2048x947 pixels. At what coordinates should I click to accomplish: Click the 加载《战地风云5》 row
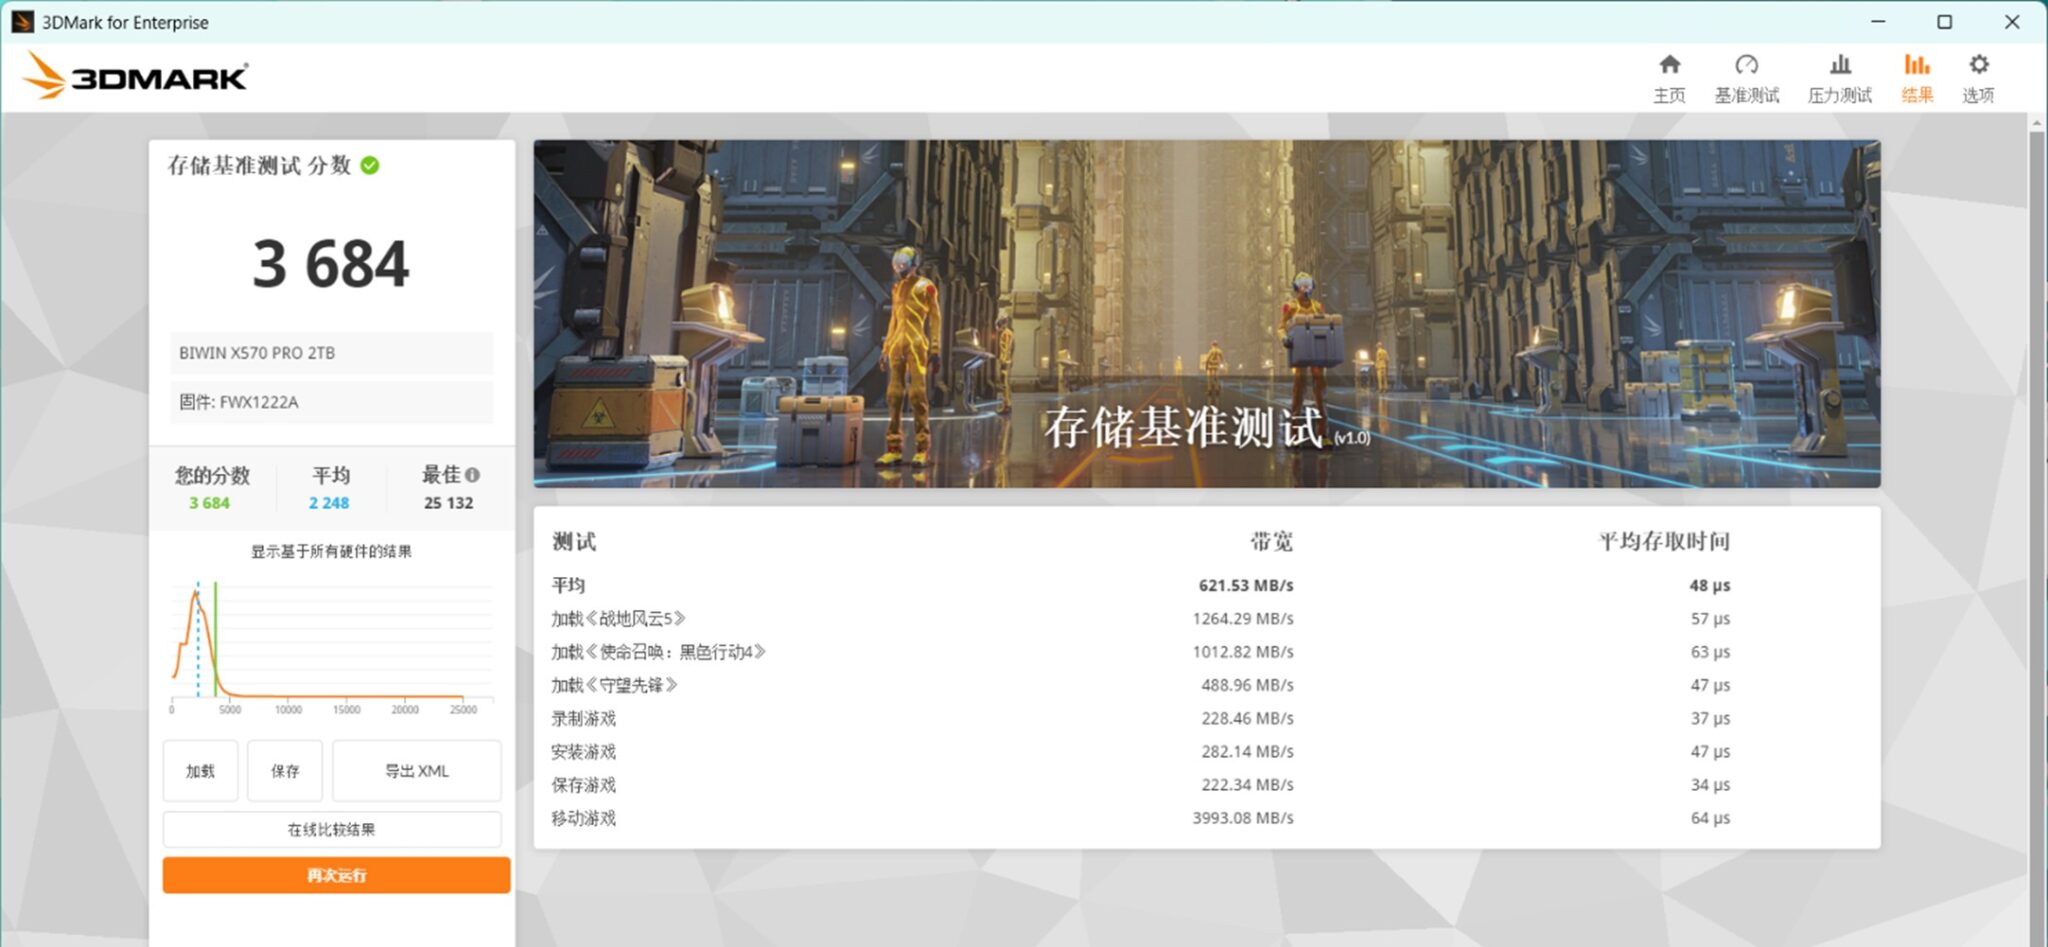1207,619
